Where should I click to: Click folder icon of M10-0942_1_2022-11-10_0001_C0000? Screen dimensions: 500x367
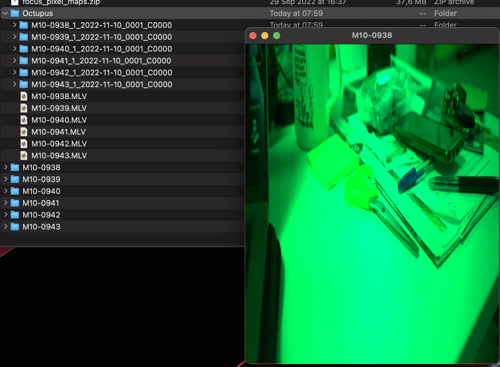coord(24,72)
